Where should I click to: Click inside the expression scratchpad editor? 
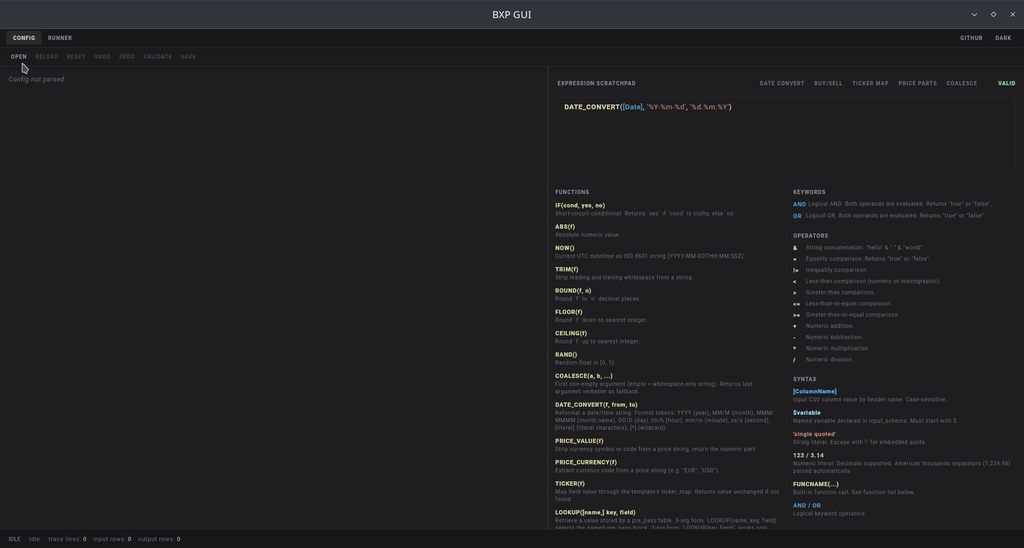click(786, 136)
